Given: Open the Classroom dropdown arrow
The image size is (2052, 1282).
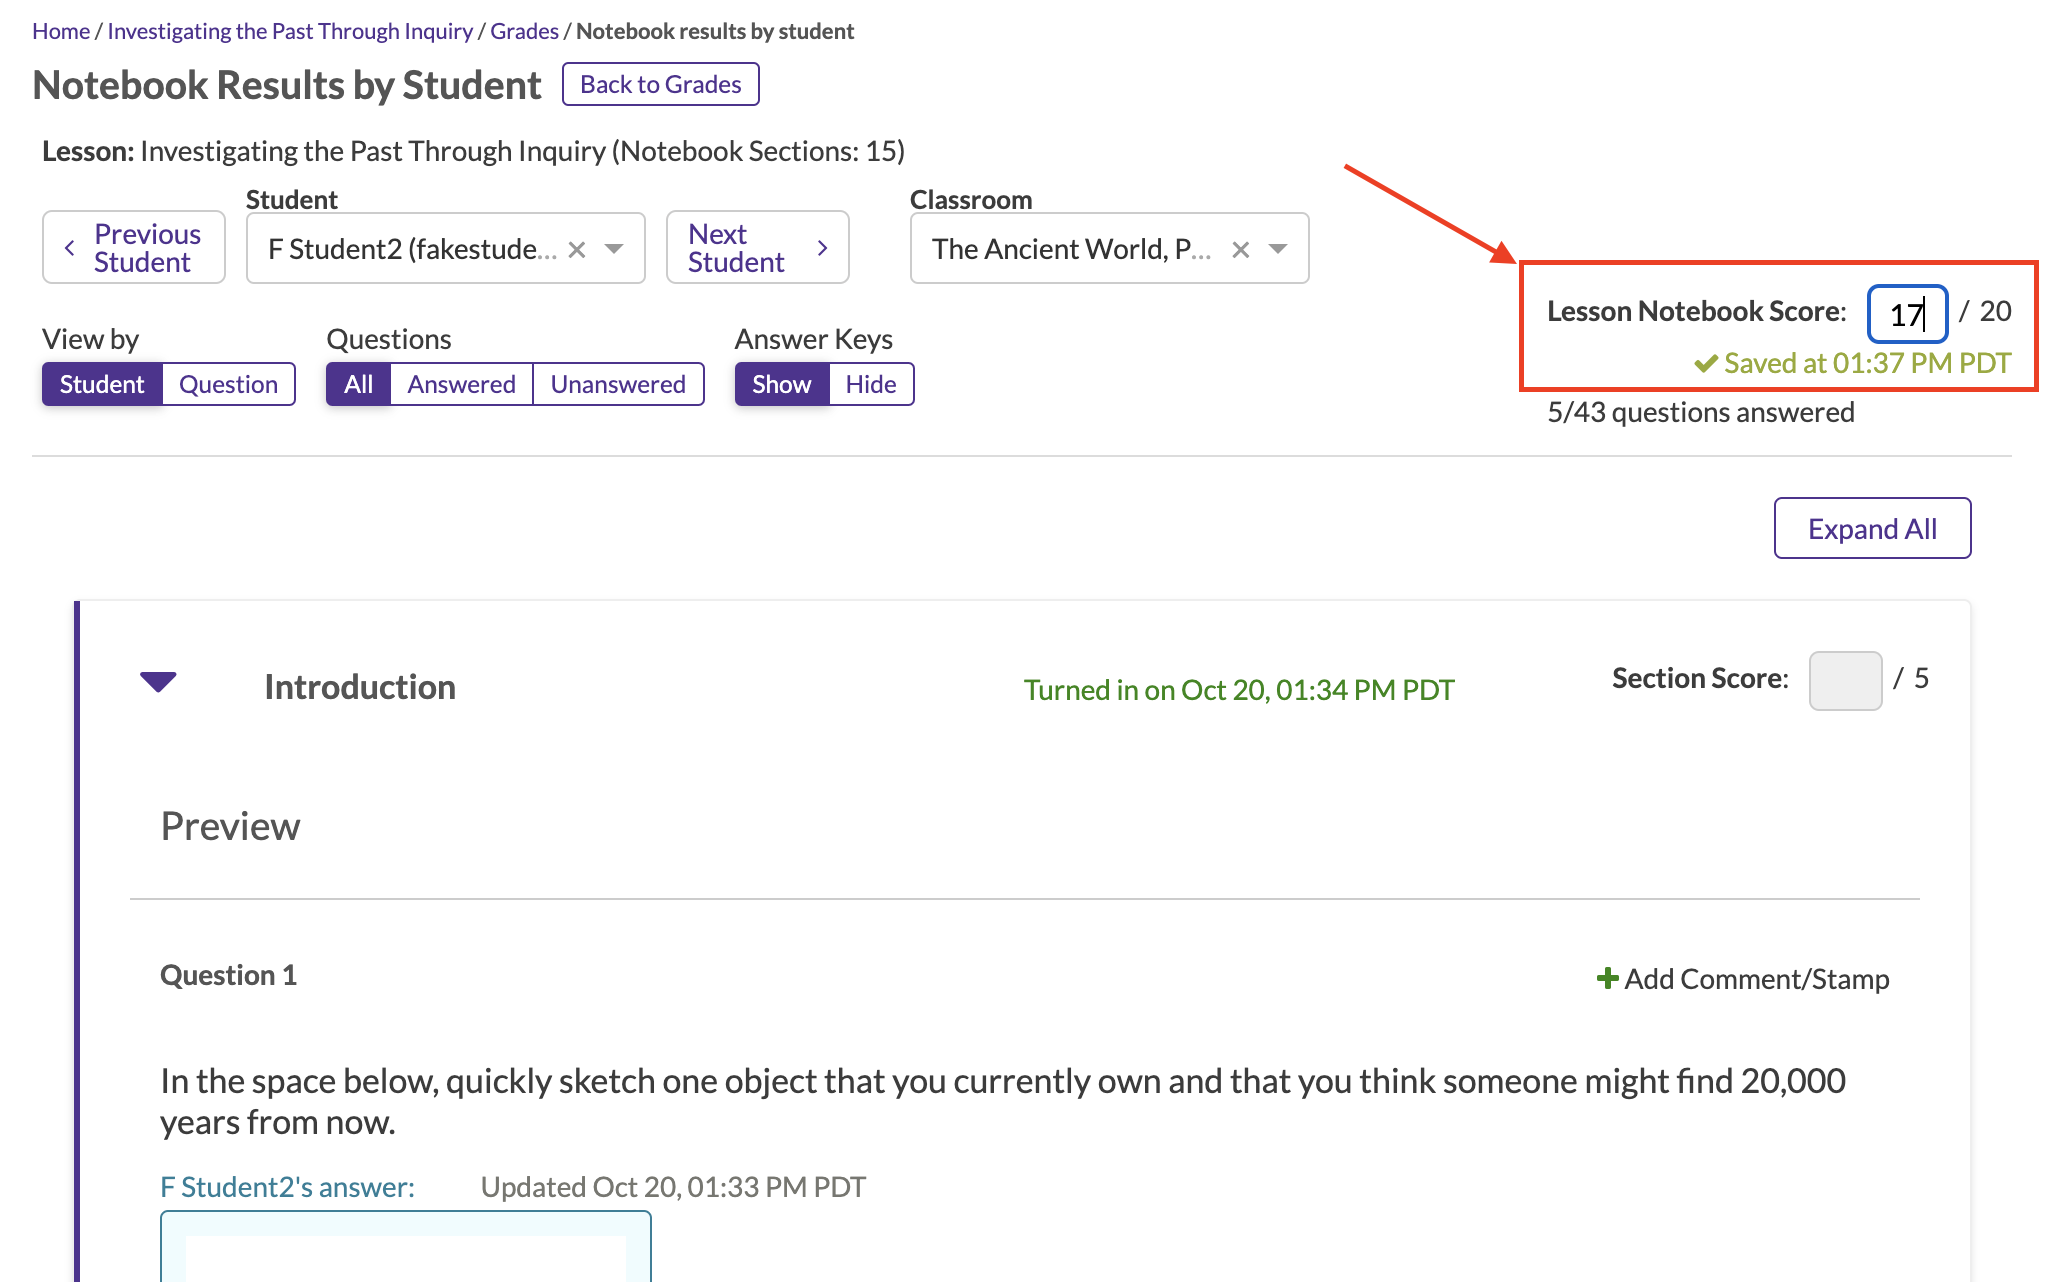Looking at the screenshot, I should pos(1278,249).
